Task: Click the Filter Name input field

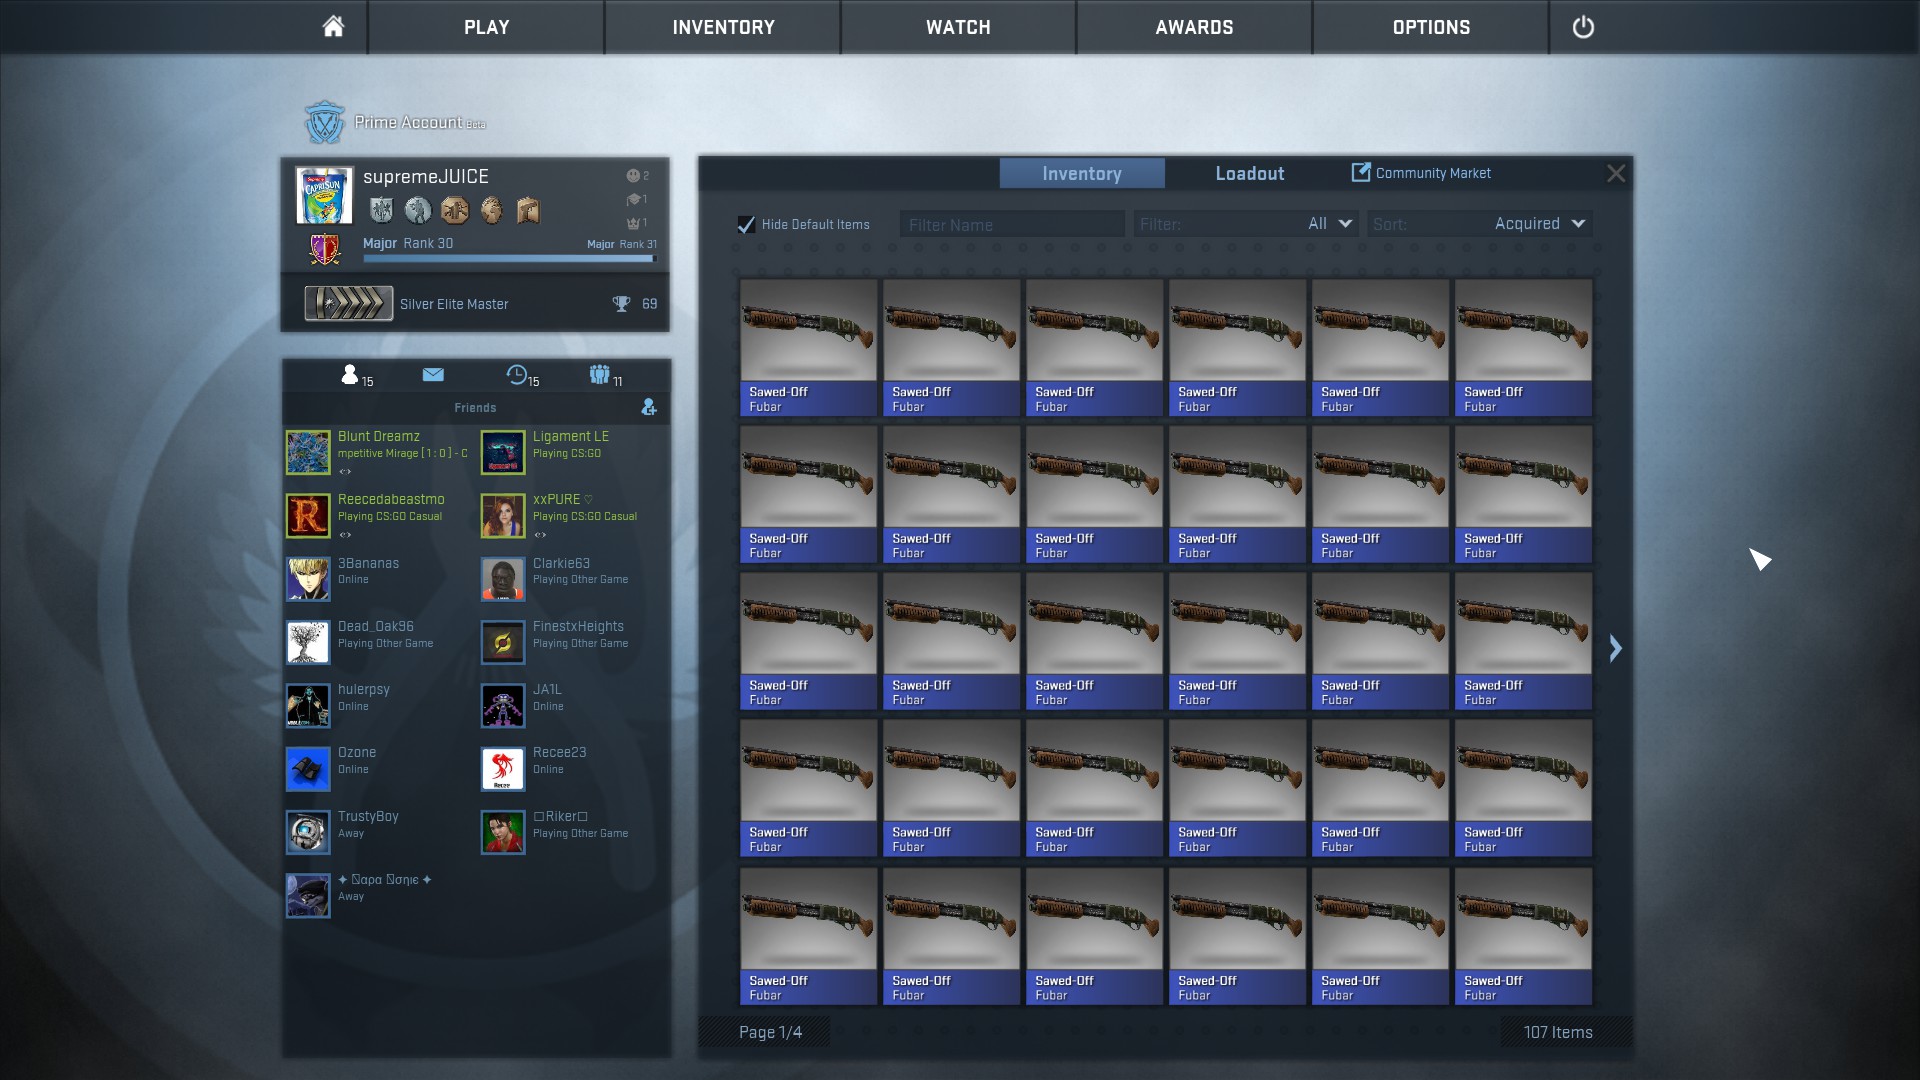Action: (1011, 225)
